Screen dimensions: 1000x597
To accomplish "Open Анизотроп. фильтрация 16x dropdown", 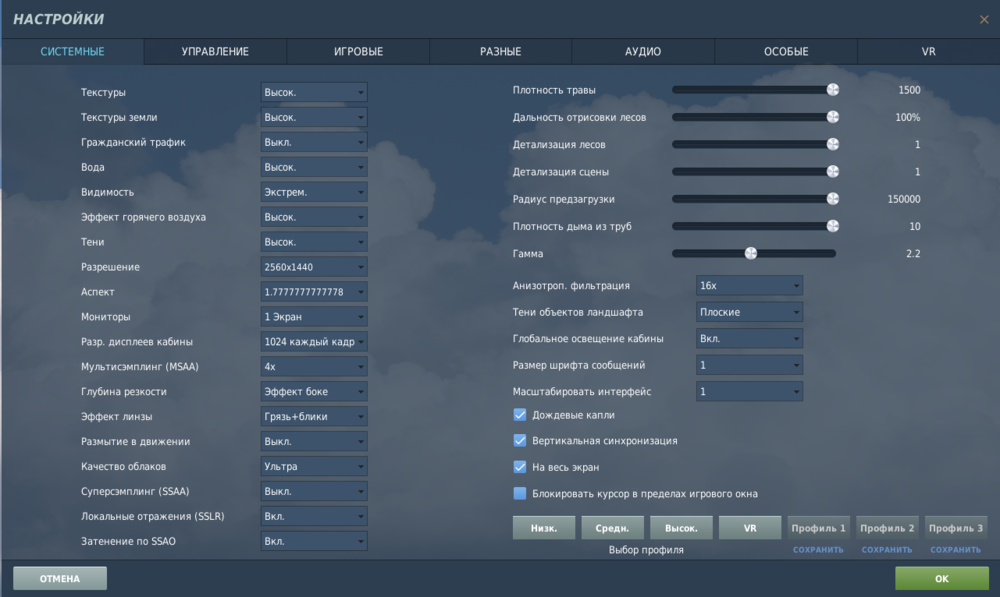I will coord(749,285).
